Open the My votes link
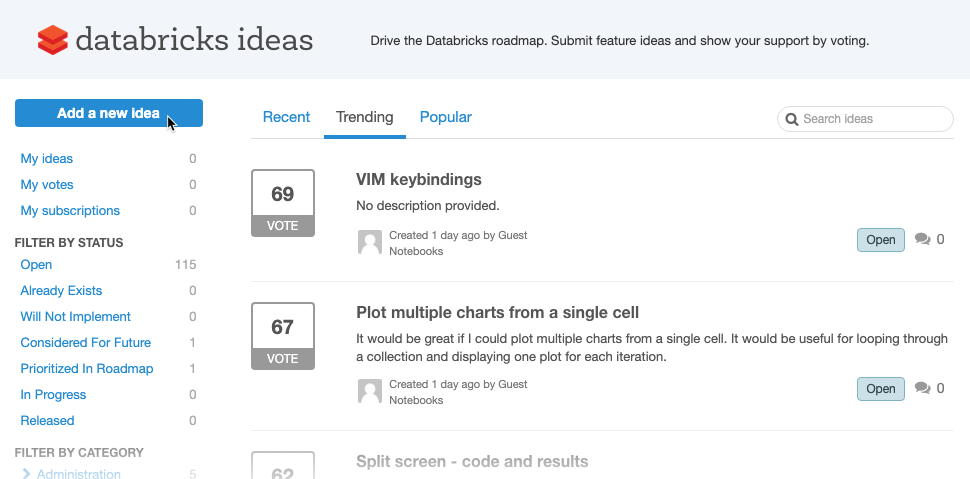The height and width of the screenshot is (479, 970). tap(47, 185)
